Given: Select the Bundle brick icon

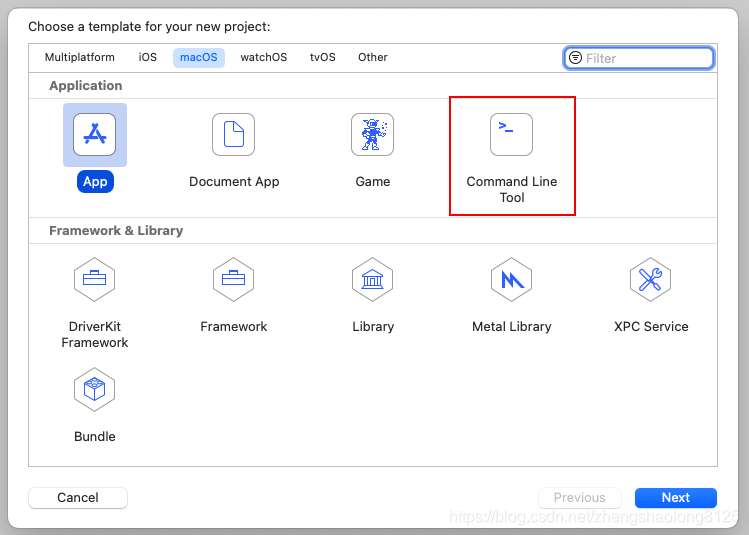Looking at the screenshot, I should pos(95,389).
